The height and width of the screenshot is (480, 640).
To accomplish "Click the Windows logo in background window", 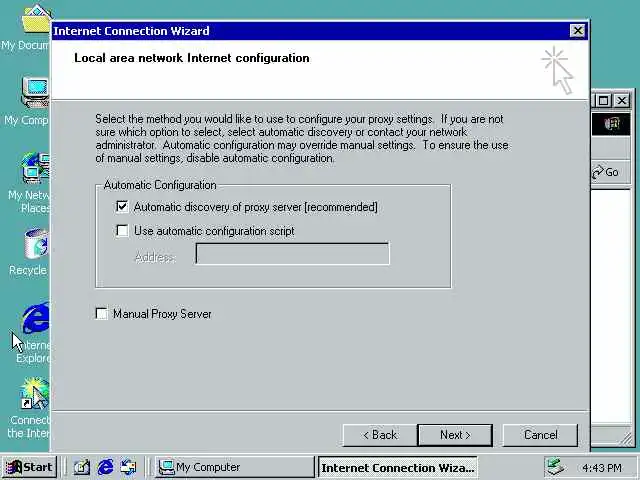I will (x=611, y=124).
